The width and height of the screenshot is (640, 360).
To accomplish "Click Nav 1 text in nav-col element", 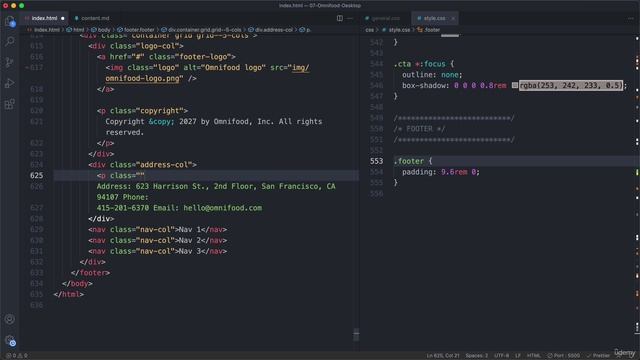I will click(190, 230).
